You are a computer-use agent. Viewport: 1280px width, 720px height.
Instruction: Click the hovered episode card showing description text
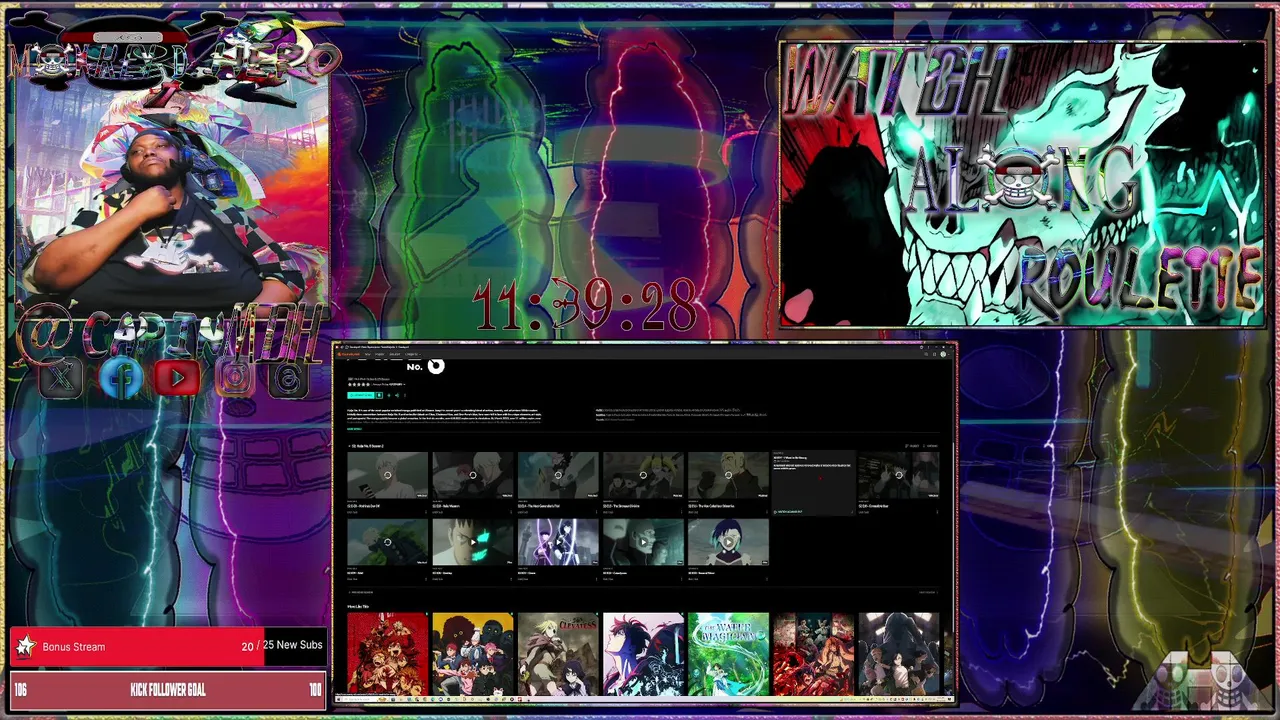(x=813, y=484)
